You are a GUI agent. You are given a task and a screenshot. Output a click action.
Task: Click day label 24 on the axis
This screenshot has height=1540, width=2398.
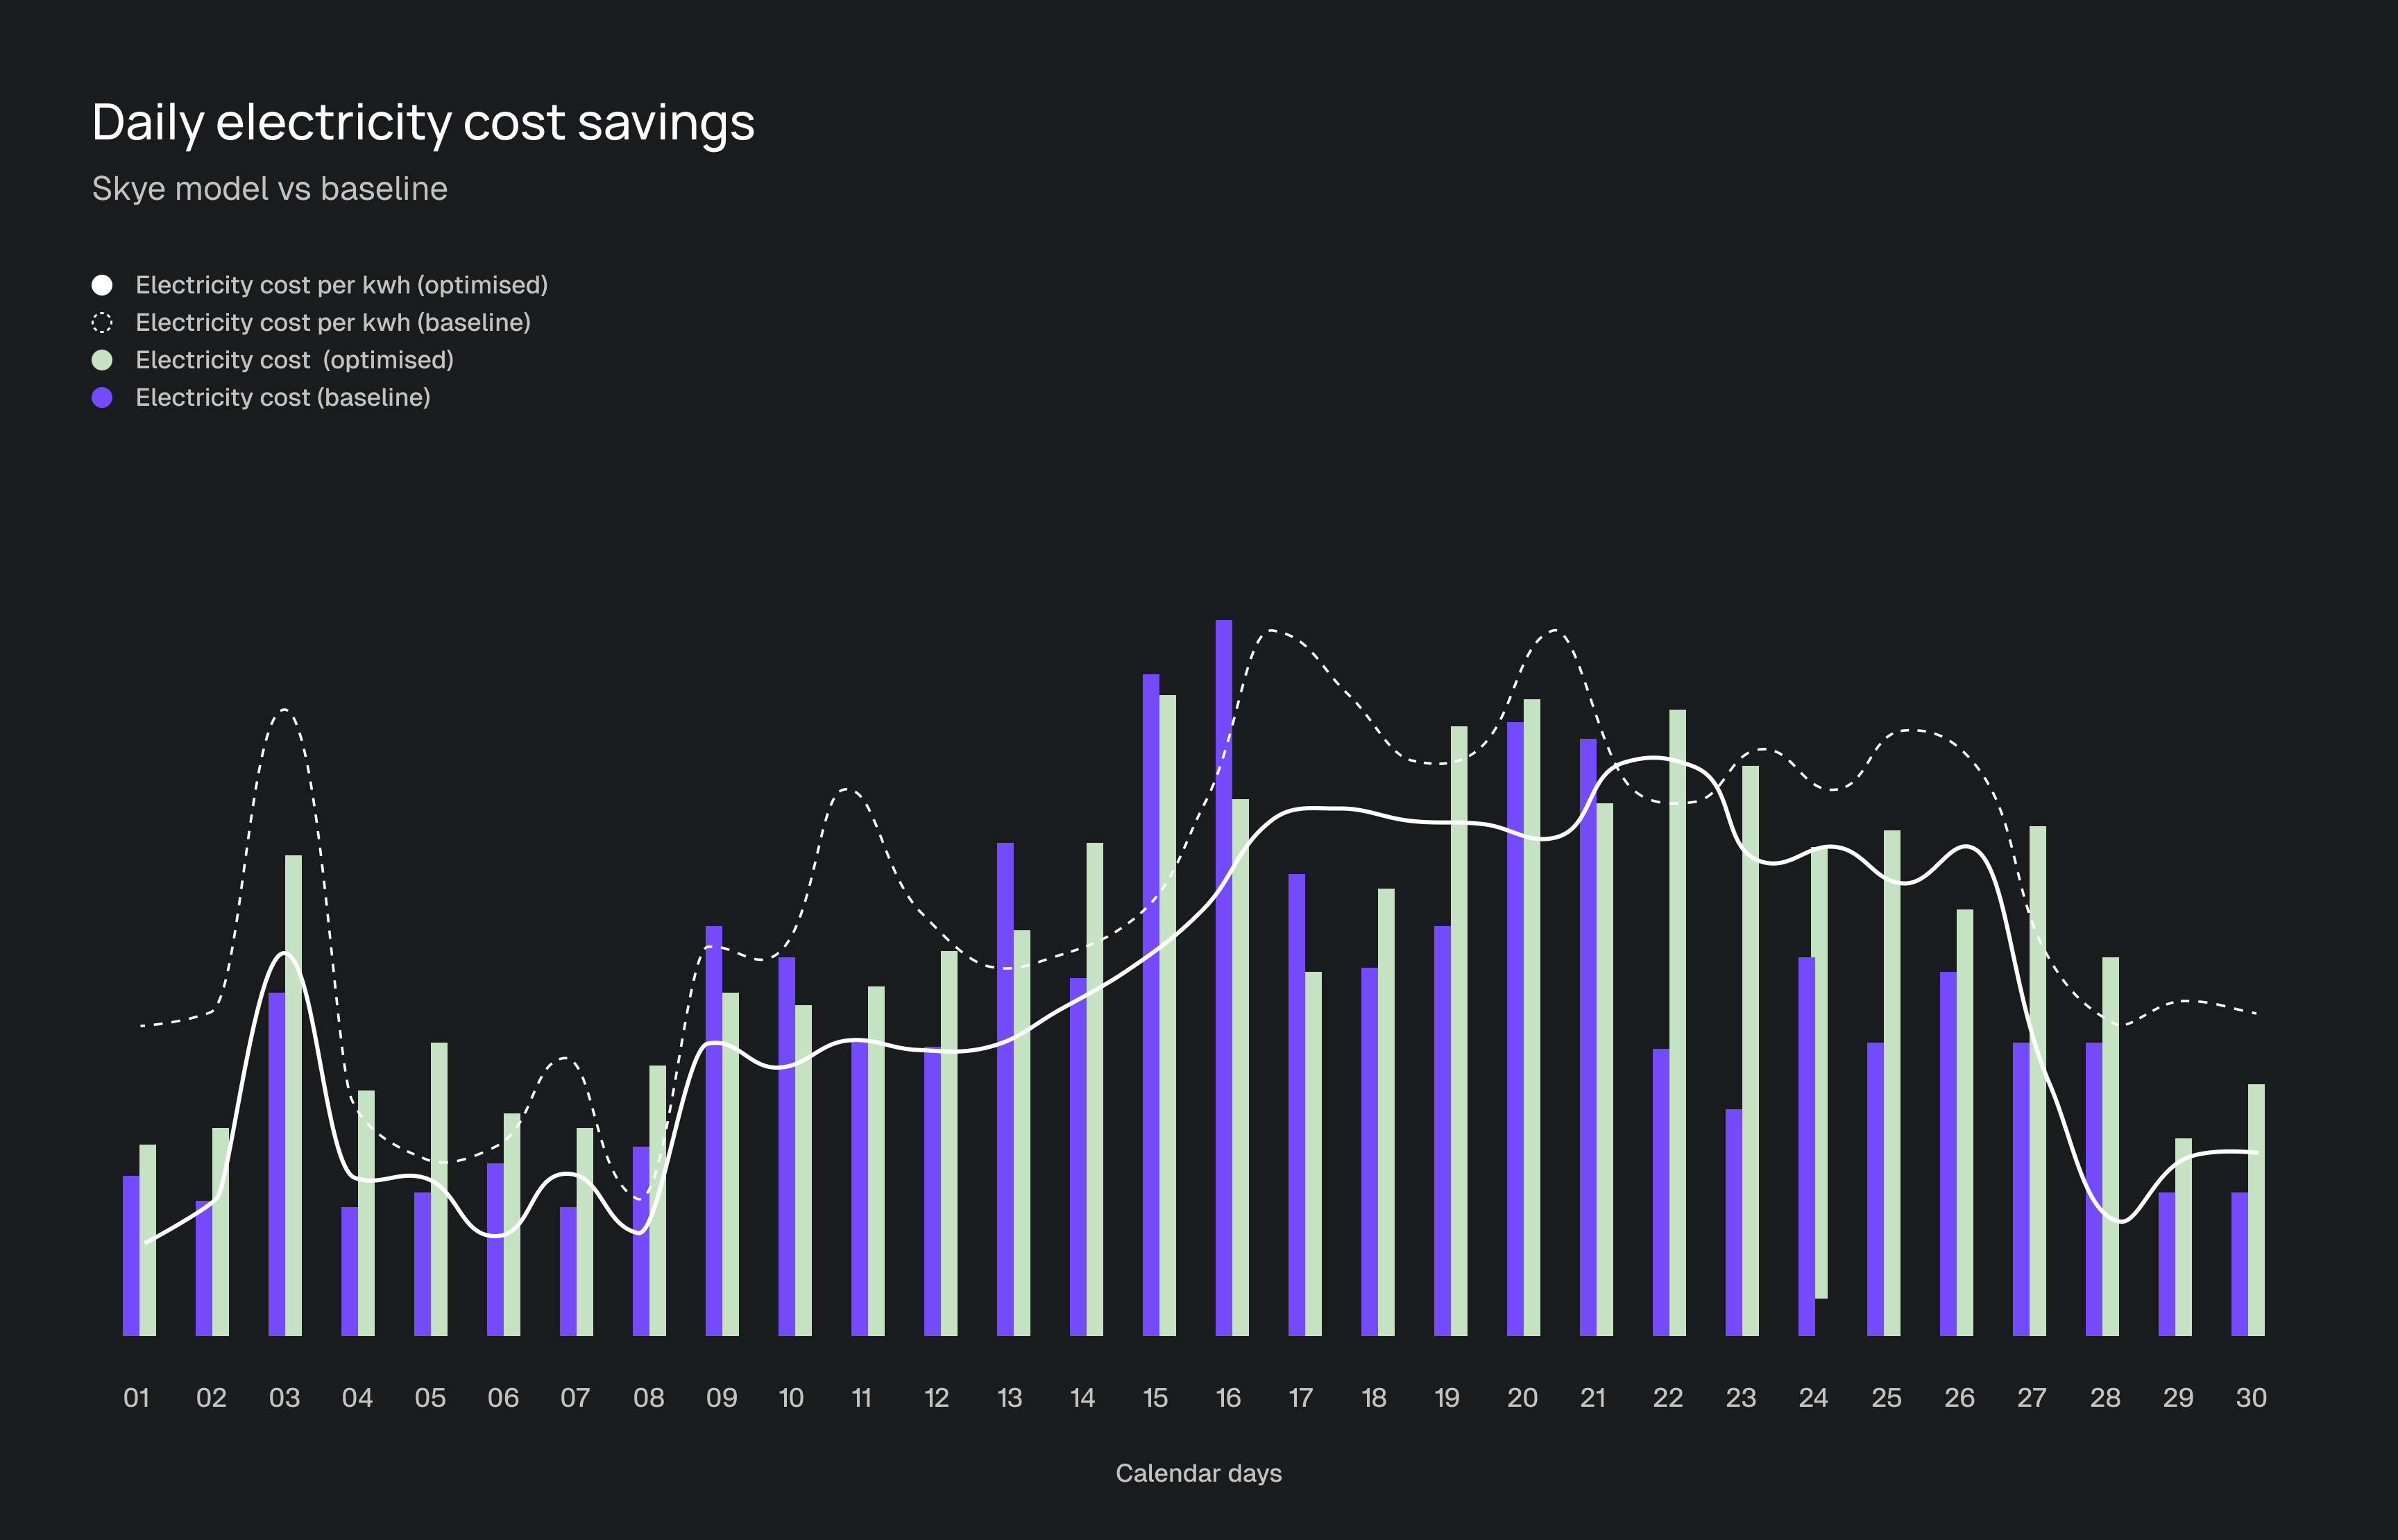pos(1813,1397)
